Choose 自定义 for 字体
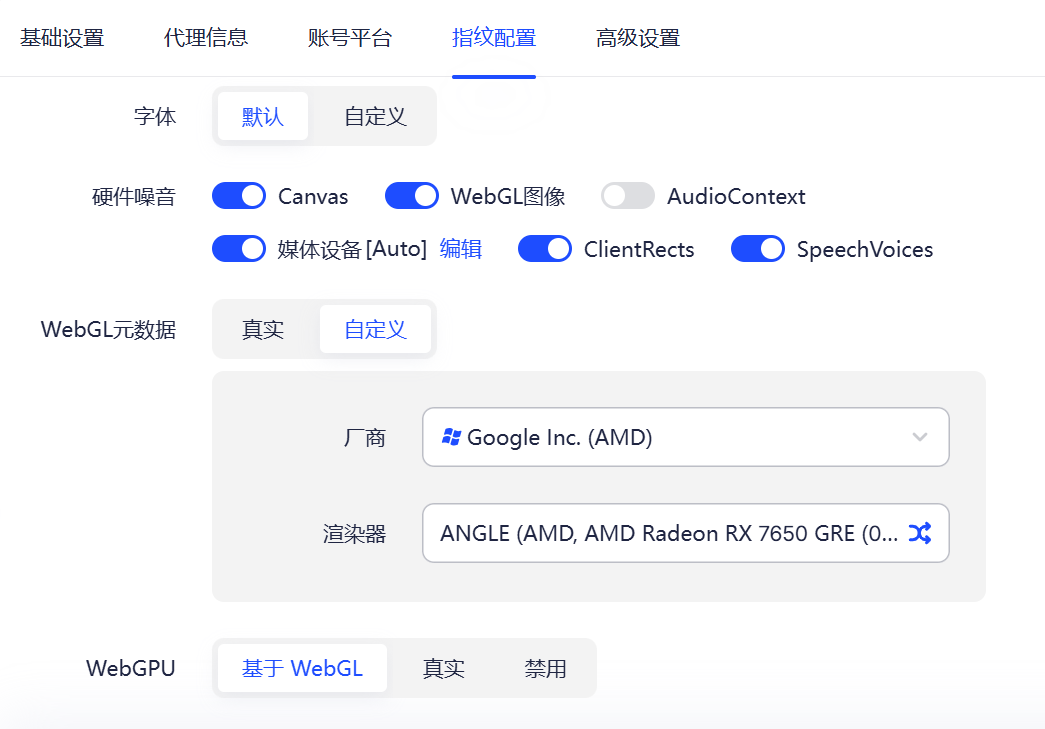The width and height of the screenshot is (1045, 729). click(375, 116)
